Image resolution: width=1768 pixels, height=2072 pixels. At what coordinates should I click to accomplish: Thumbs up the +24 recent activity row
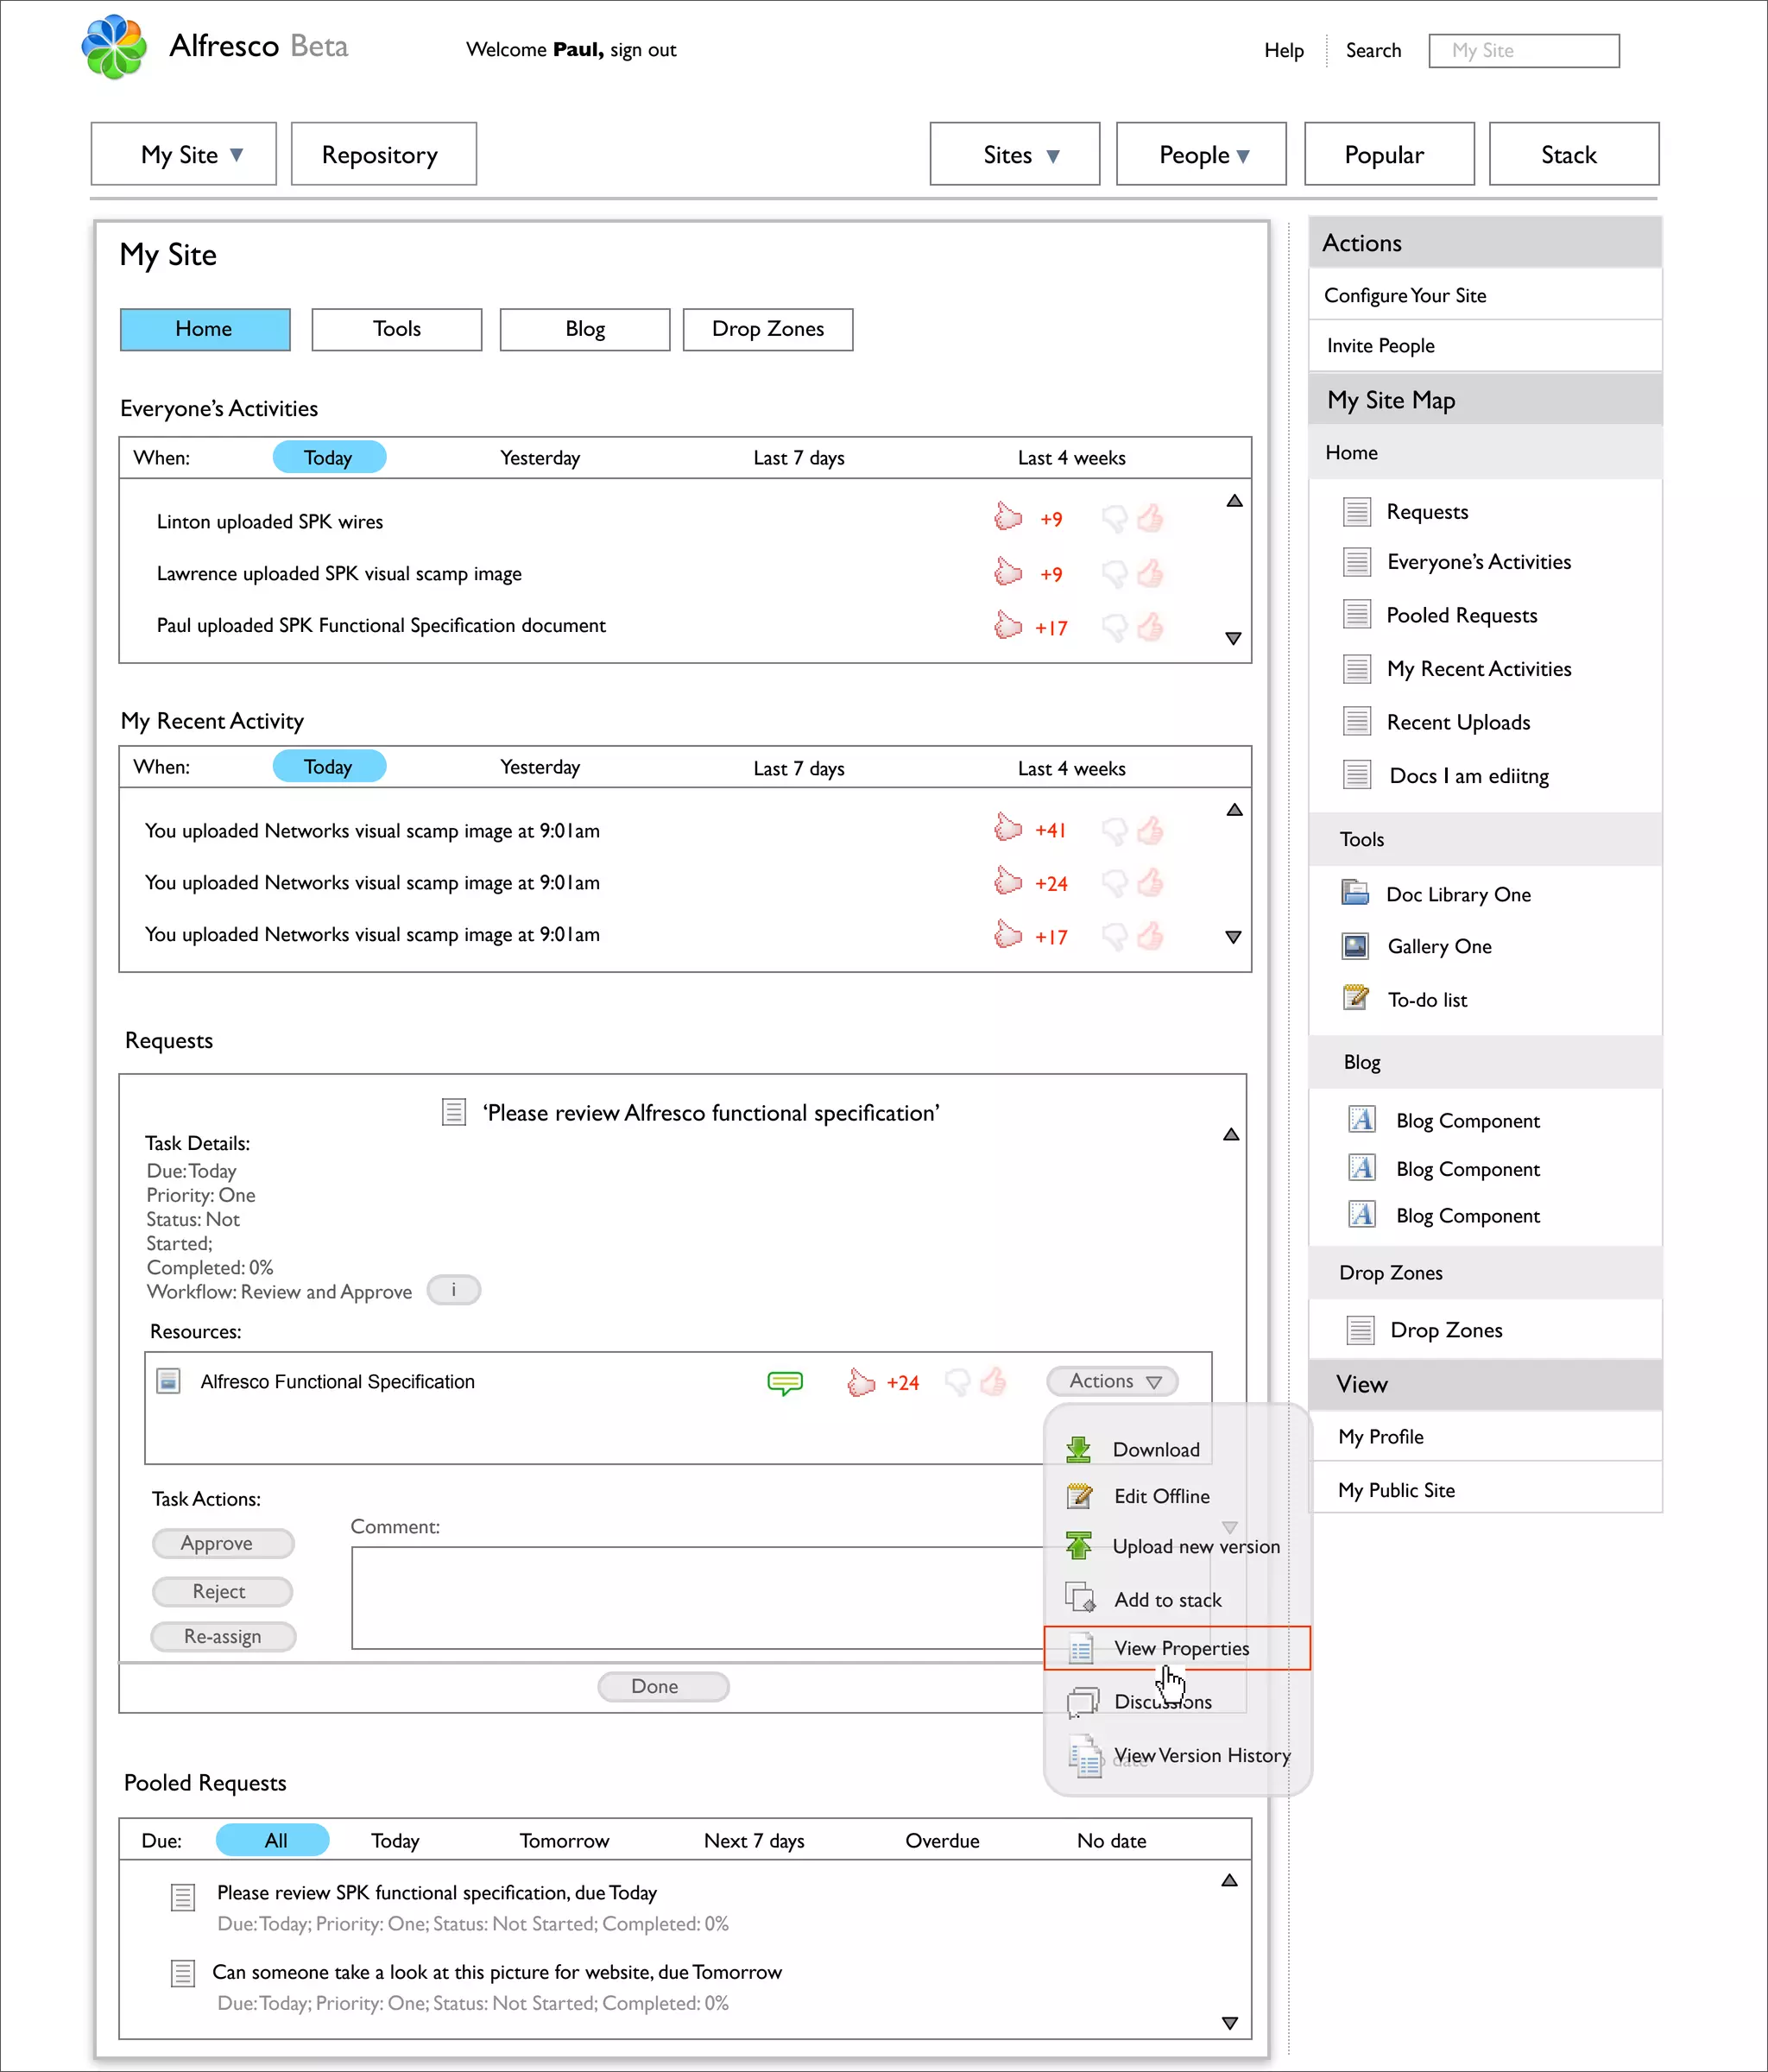click(x=1150, y=882)
